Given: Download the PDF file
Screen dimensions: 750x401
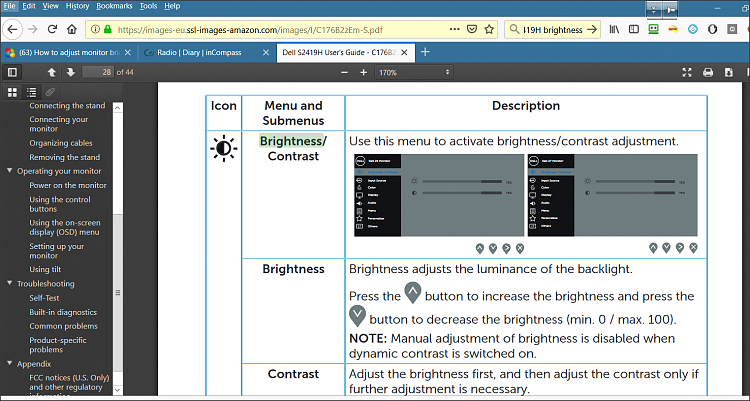Looking at the screenshot, I should point(728,72).
